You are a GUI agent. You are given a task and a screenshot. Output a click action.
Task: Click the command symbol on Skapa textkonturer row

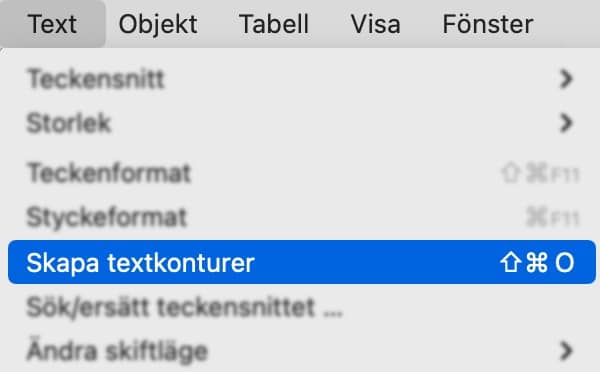[x=537, y=263]
